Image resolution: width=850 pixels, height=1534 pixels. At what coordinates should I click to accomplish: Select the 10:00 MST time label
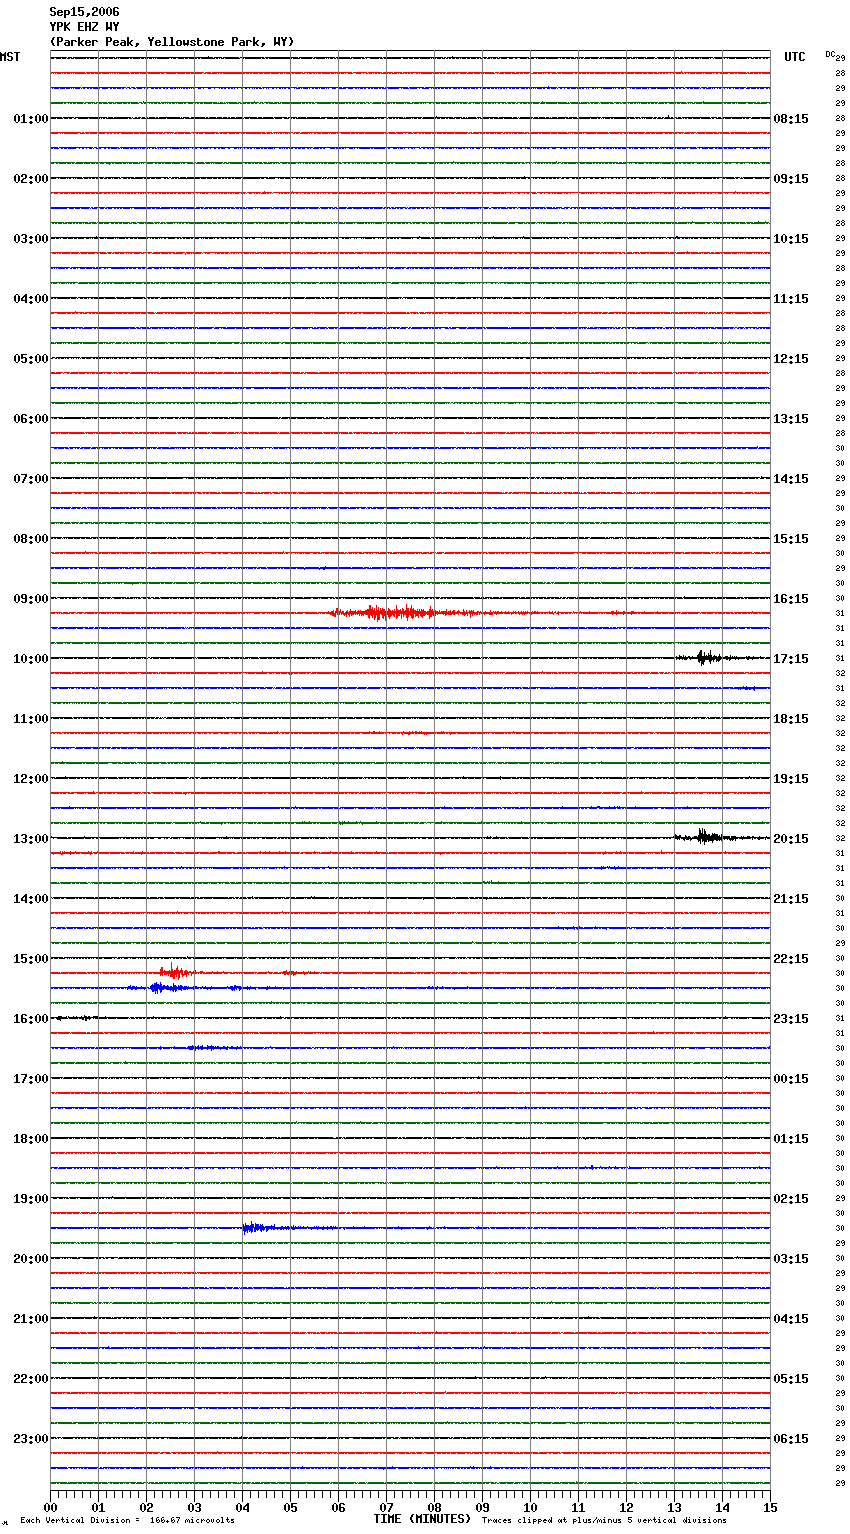(x=31, y=659)
